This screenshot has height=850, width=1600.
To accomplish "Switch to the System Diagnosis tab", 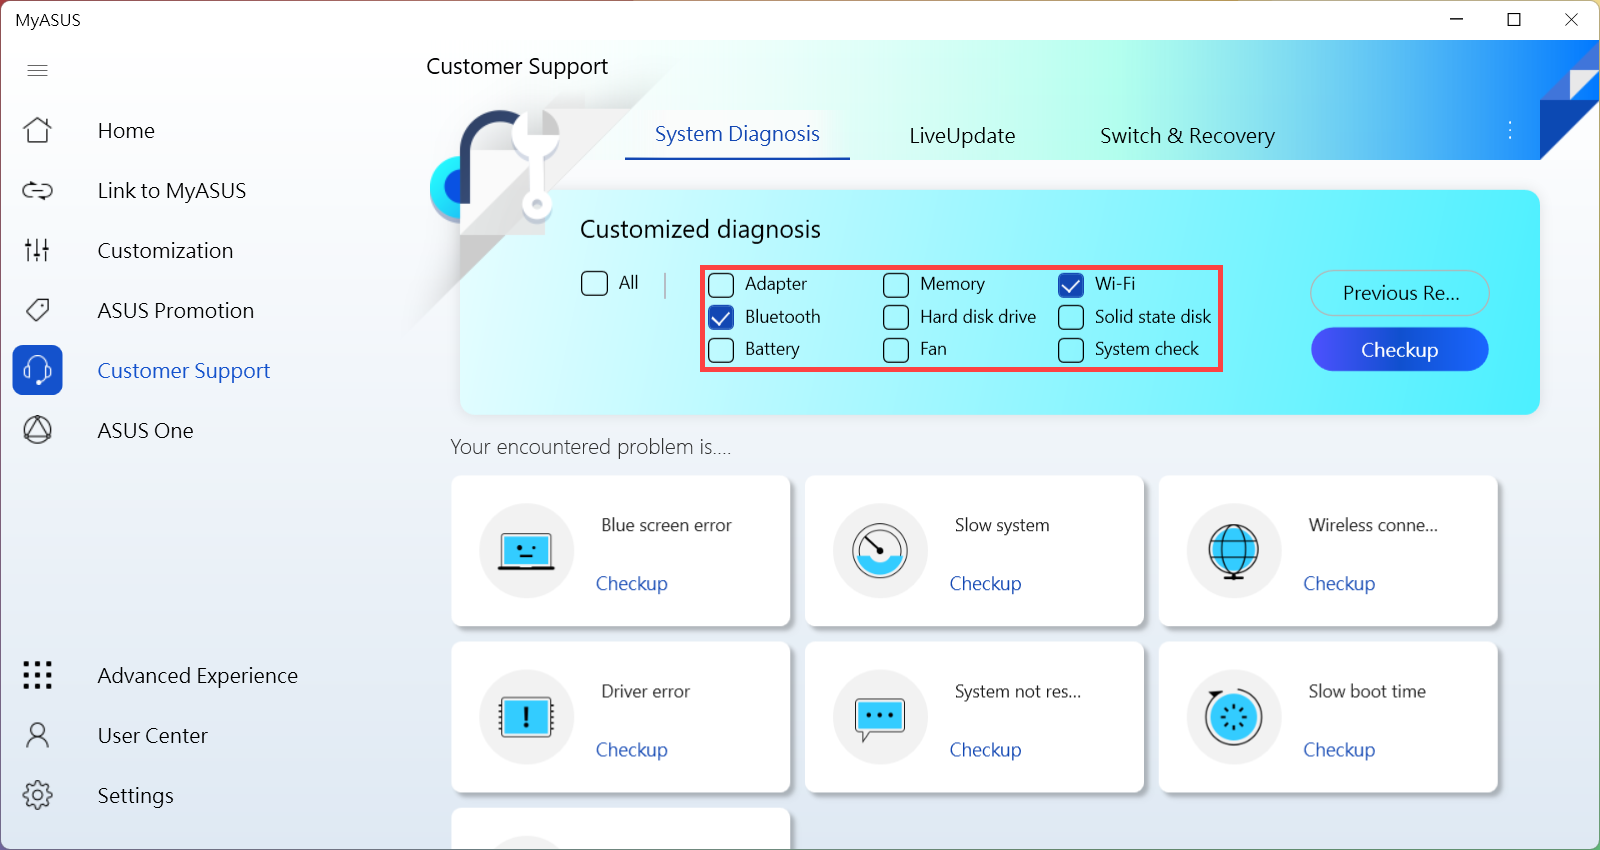I will (x=737, y=134).
